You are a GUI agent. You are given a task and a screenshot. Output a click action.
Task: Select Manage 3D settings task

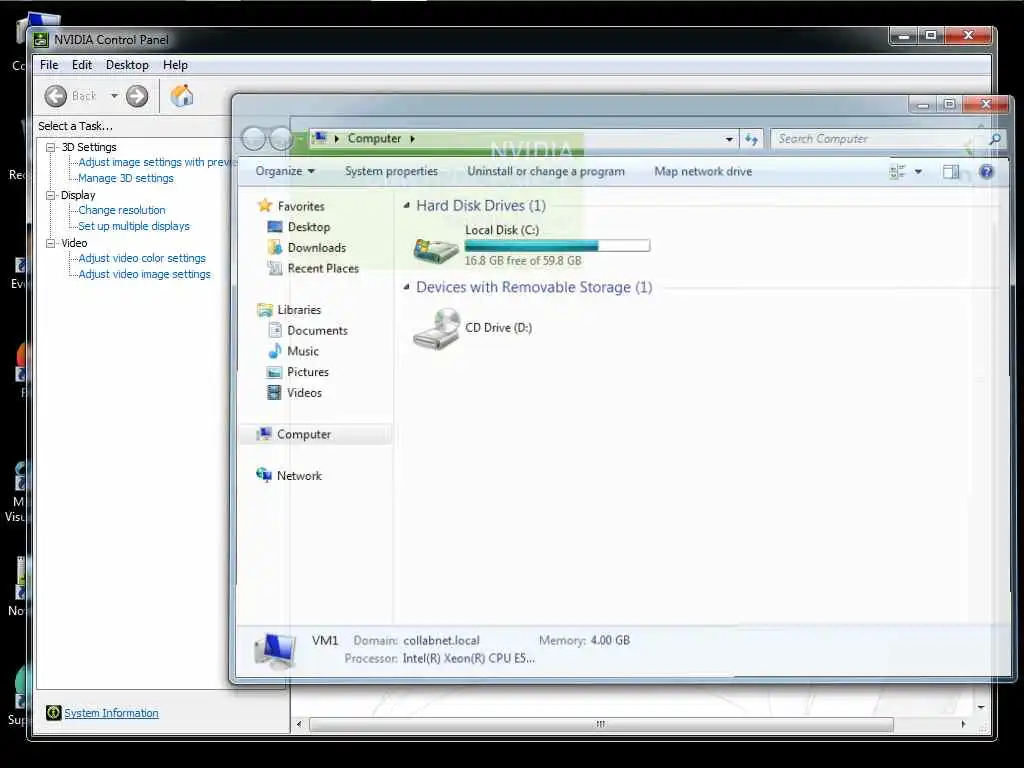click(126, 178)
